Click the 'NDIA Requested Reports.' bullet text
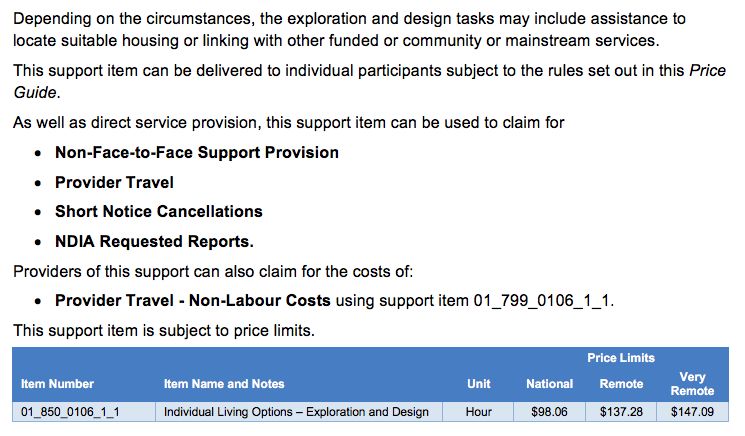The width and height of the screenshot is (745, 436). click(154, 241)
